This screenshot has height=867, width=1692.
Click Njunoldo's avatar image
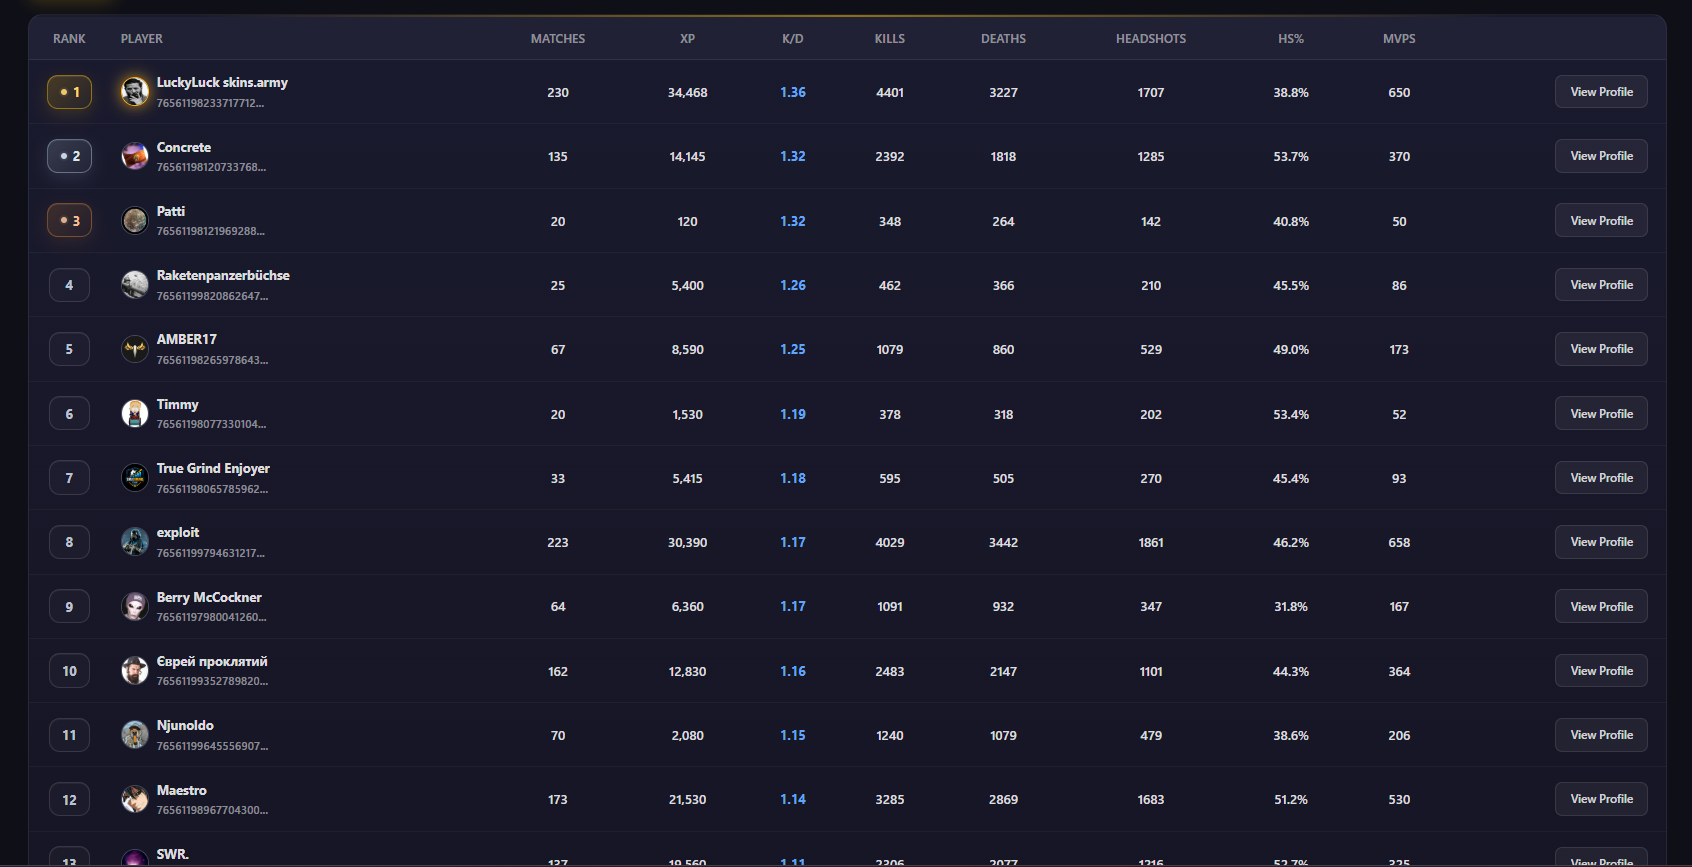click(x=135, y=735)
